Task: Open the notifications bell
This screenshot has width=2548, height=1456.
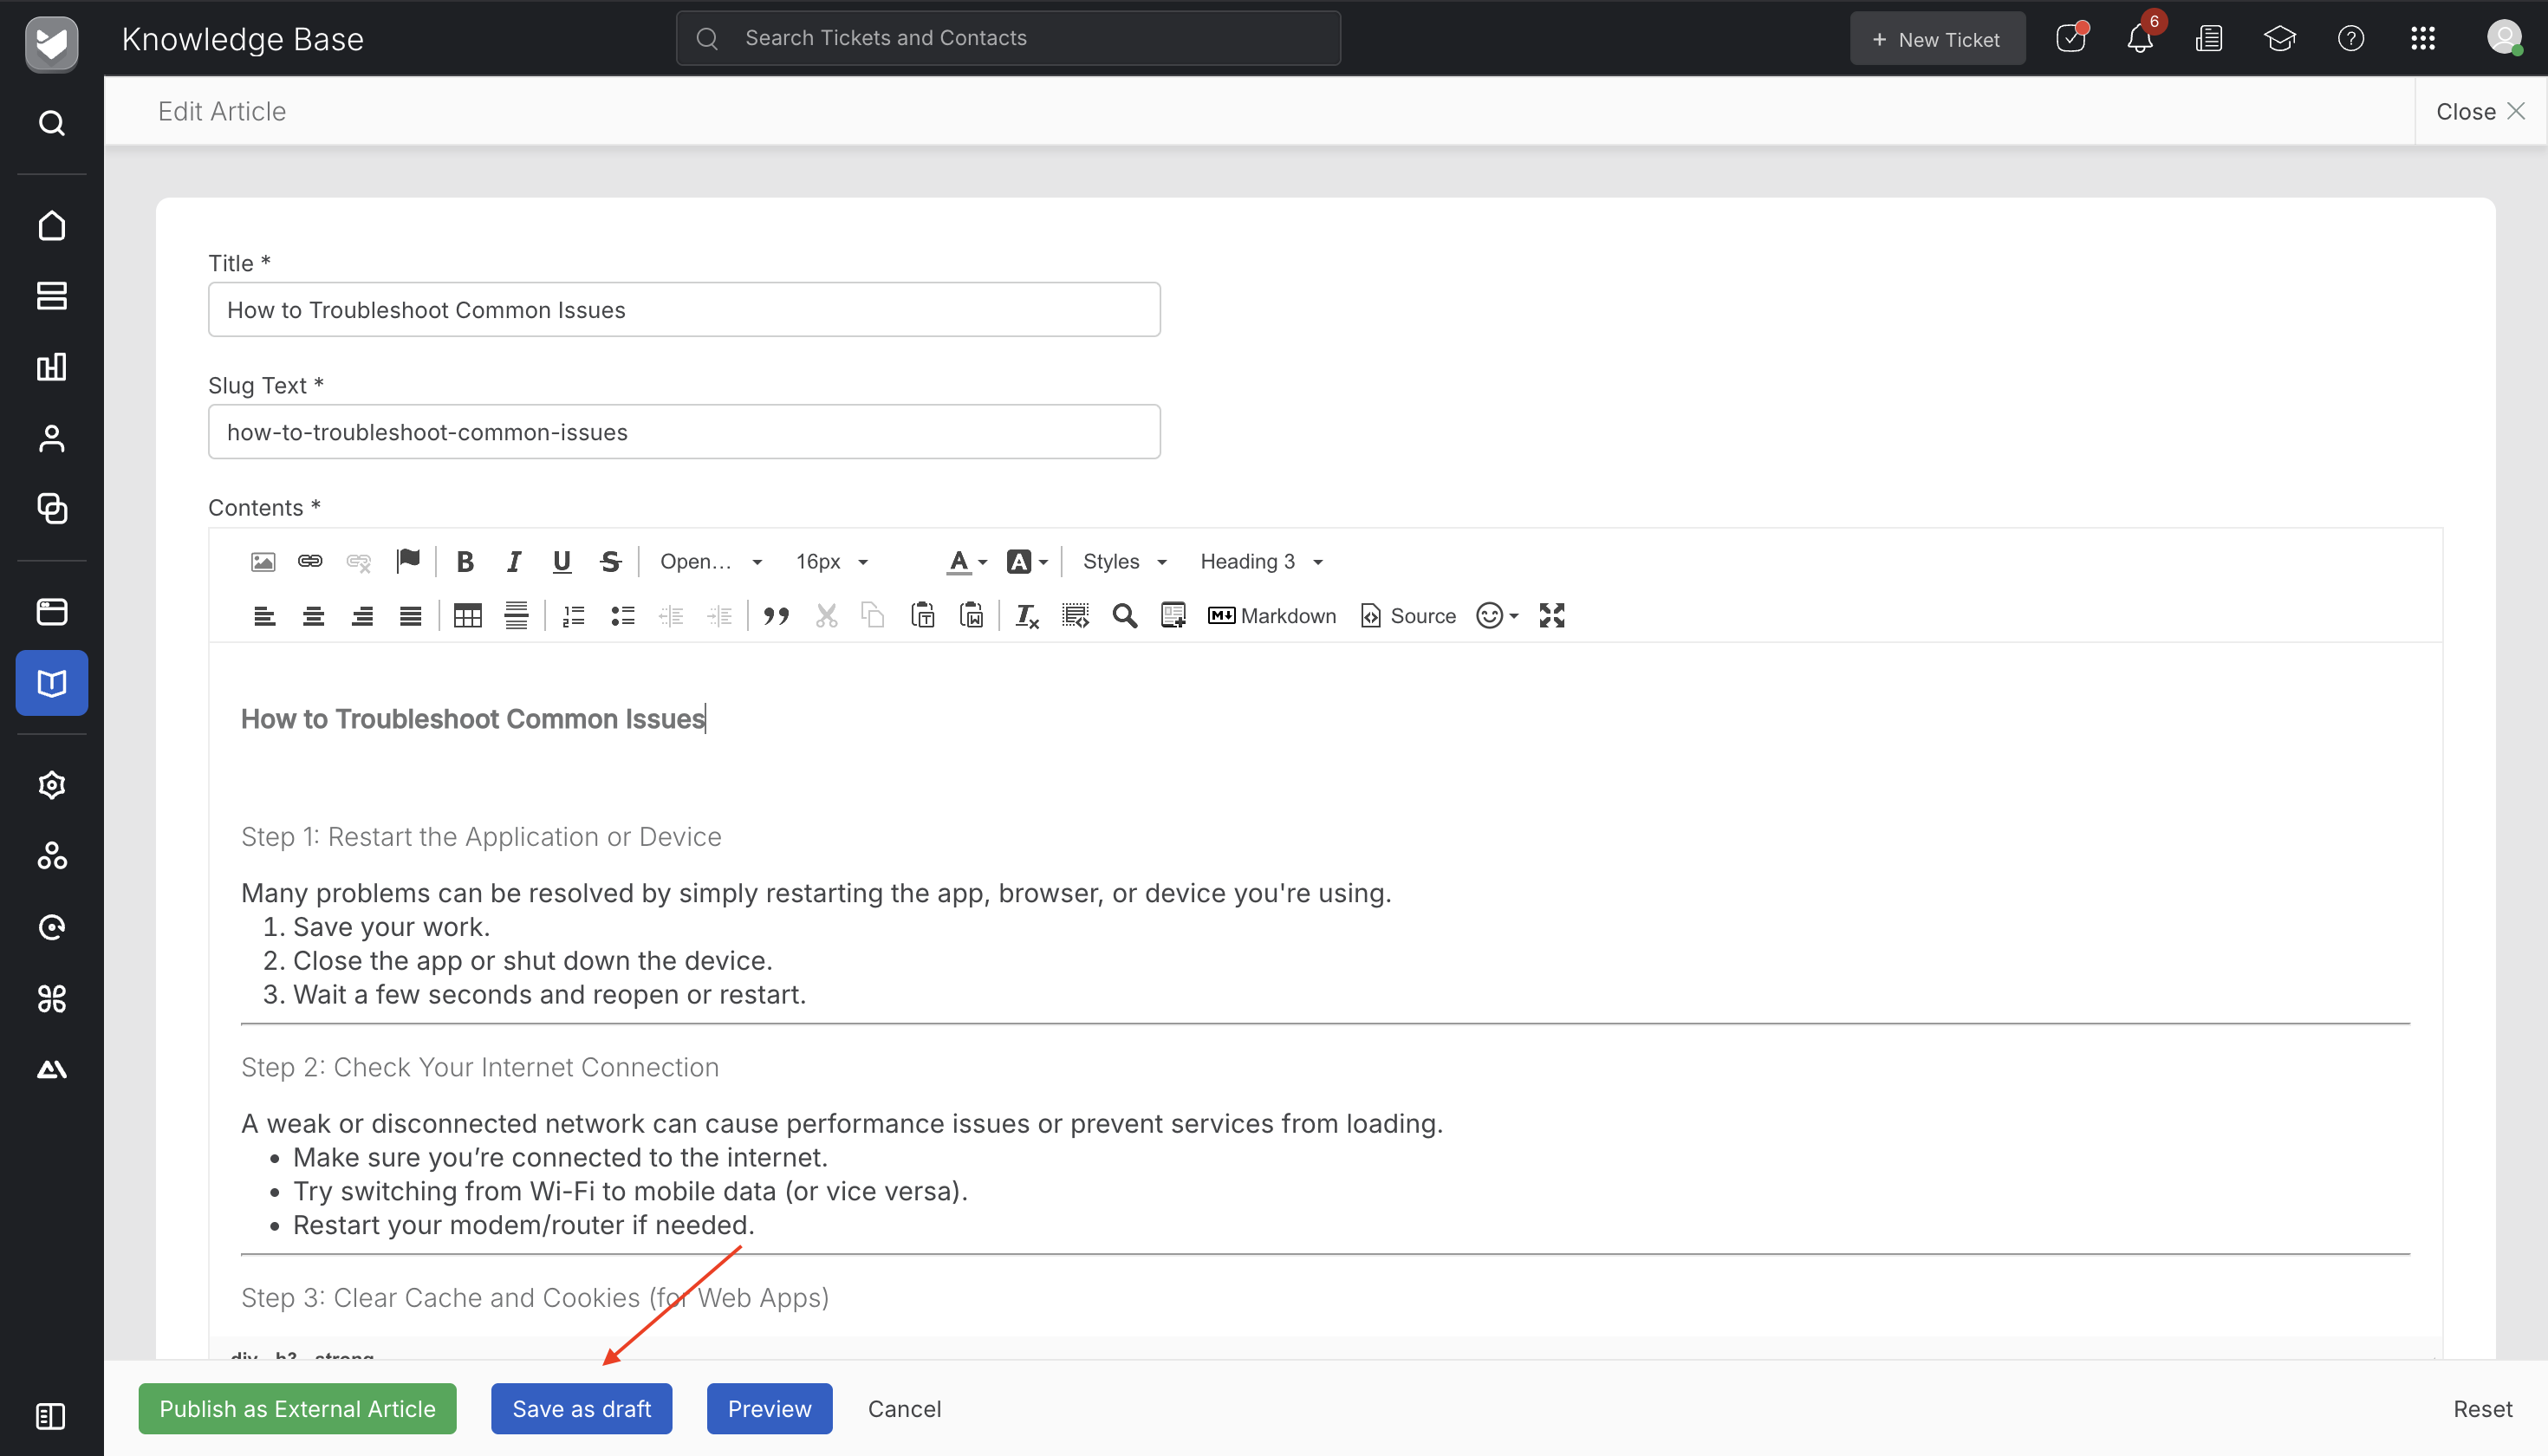Action: 2140,39
